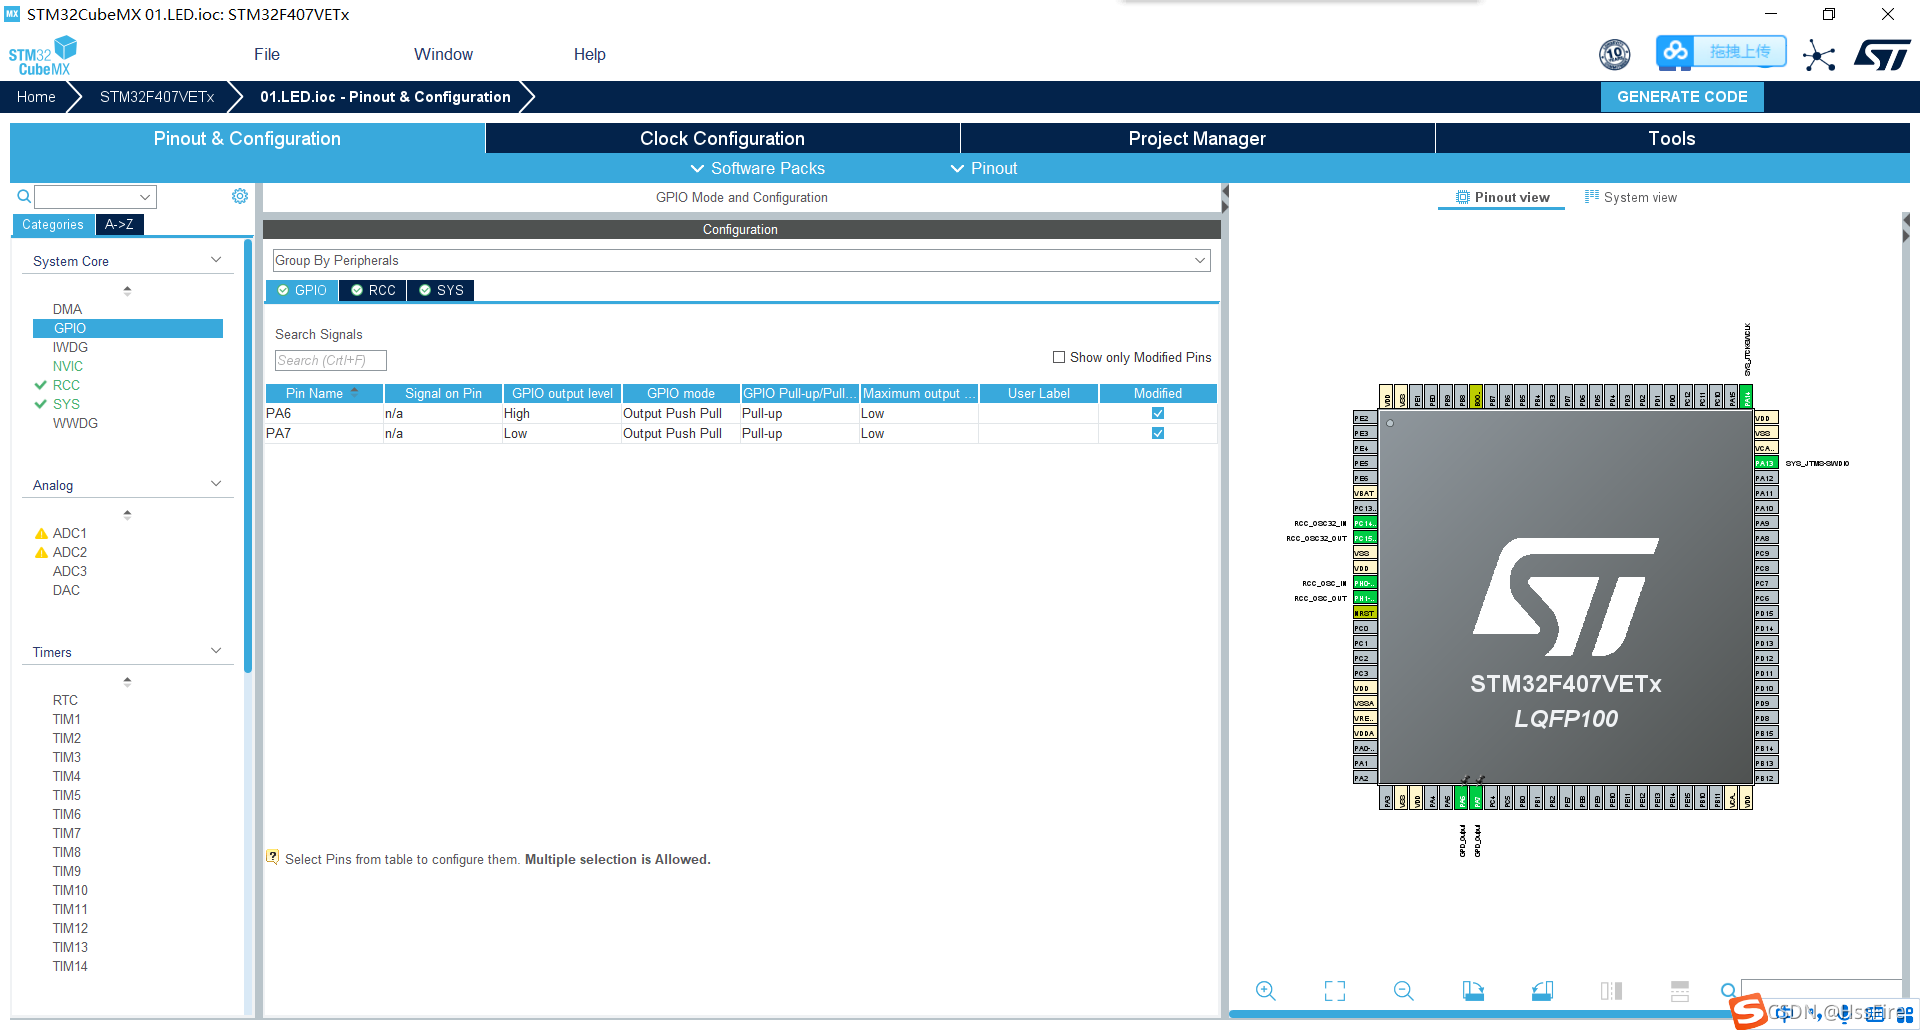
Task: Sort table by GPIO mode column
Action: click(681, 393)
